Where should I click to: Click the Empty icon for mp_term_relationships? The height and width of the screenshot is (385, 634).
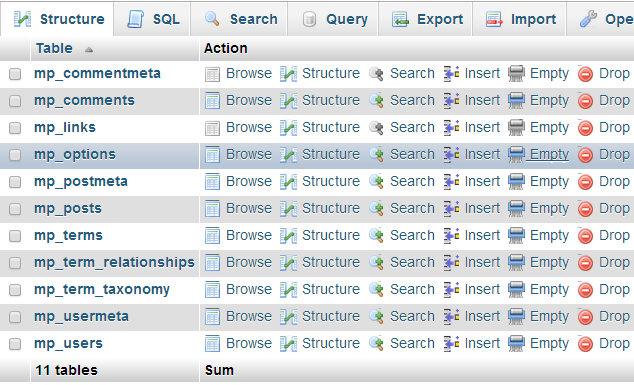516,263
